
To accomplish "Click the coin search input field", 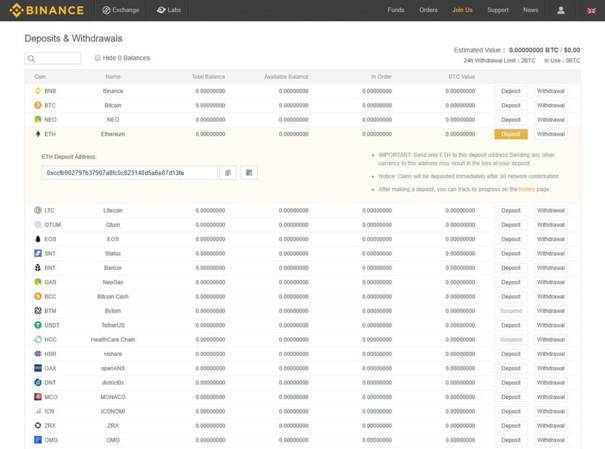I will point(53,59).
